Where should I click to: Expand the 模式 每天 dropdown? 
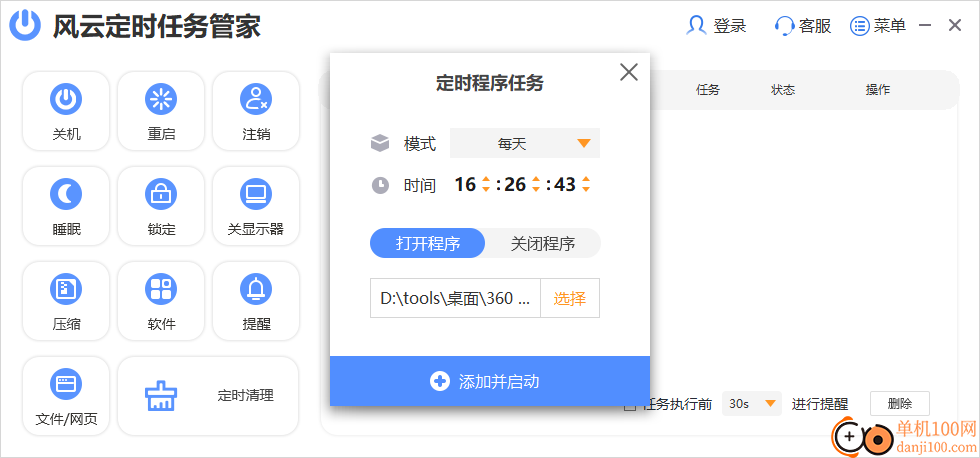[525, 144]
